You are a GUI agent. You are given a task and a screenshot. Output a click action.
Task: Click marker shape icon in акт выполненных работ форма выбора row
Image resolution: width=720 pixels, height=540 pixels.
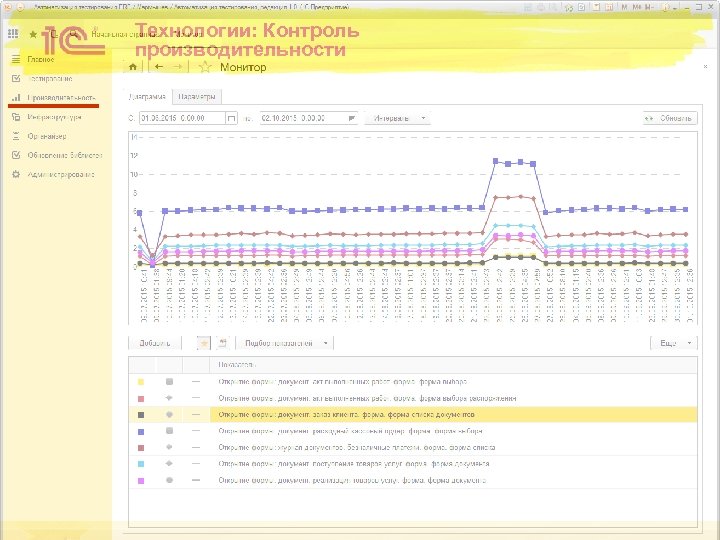169,382
